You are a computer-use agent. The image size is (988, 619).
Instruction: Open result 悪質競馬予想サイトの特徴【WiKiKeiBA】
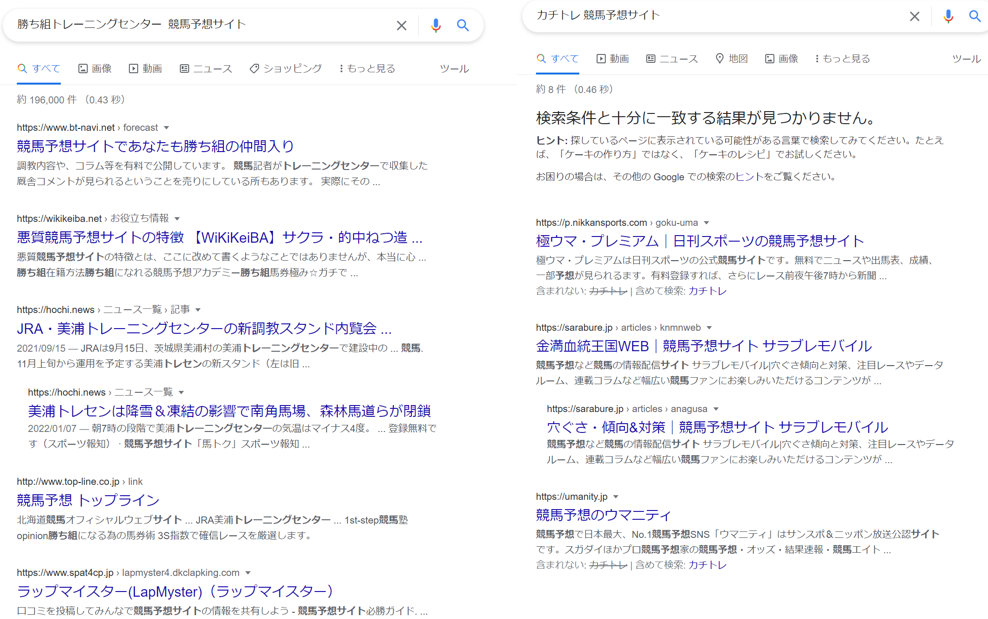[x=219, y=238]
